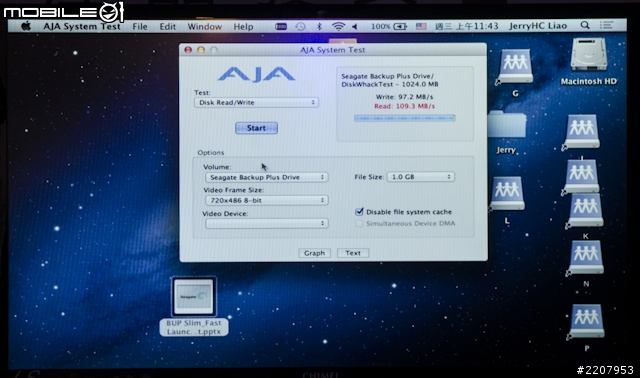Open the Wi-Fi status menu

(x=338, y=27)
